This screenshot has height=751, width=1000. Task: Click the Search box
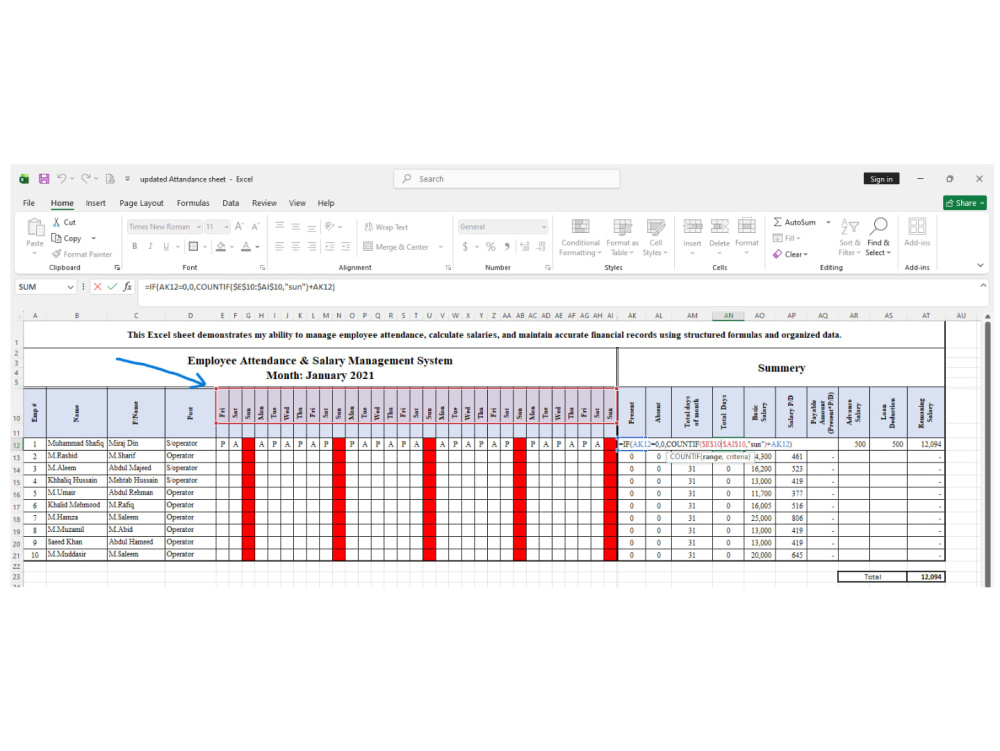pos(507,179)
